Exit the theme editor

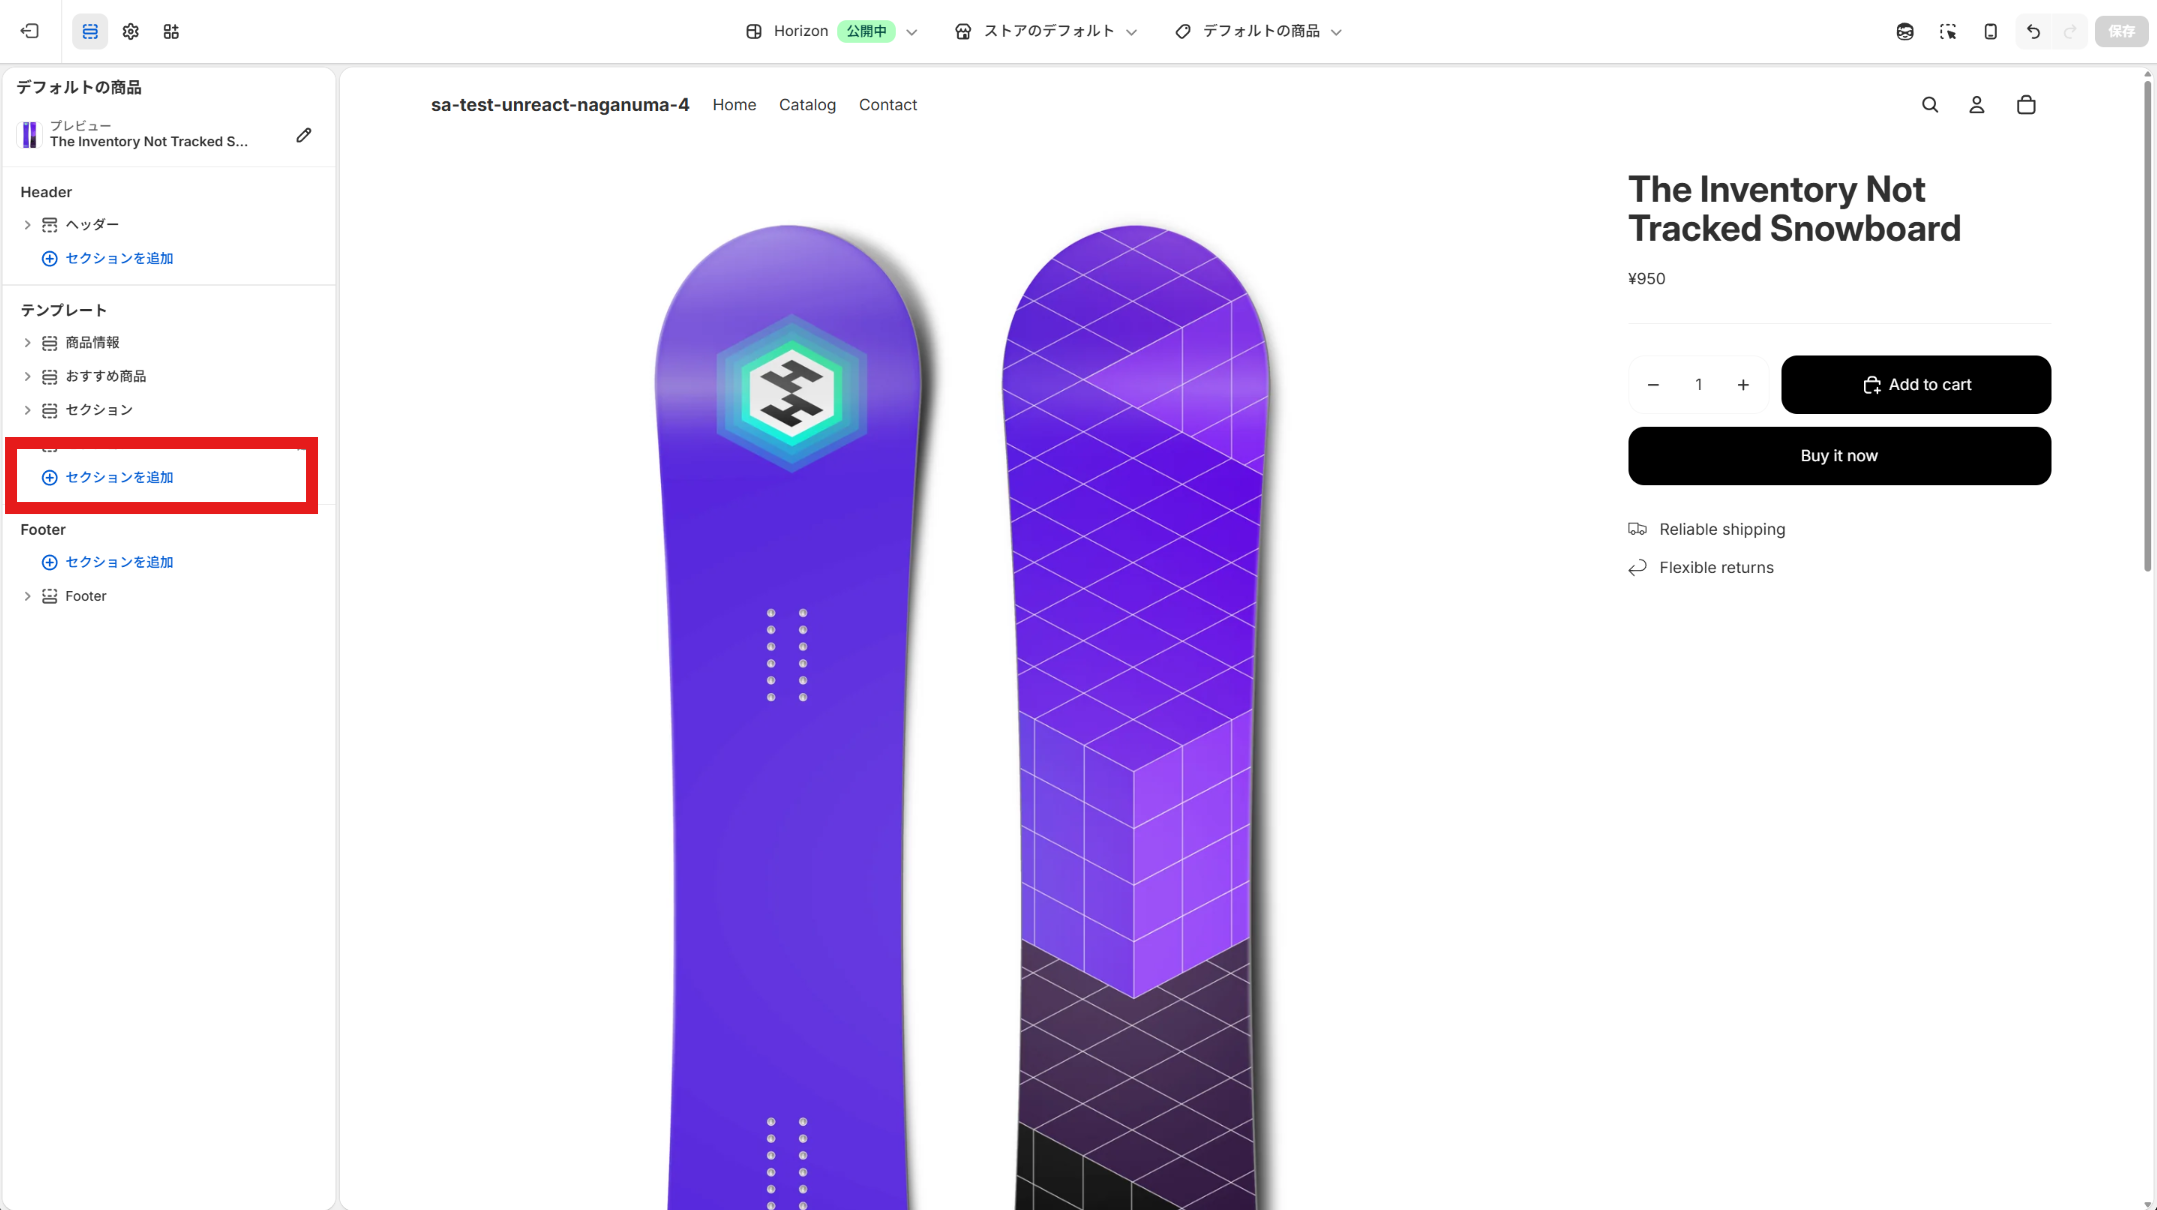[x=30, y=31]
